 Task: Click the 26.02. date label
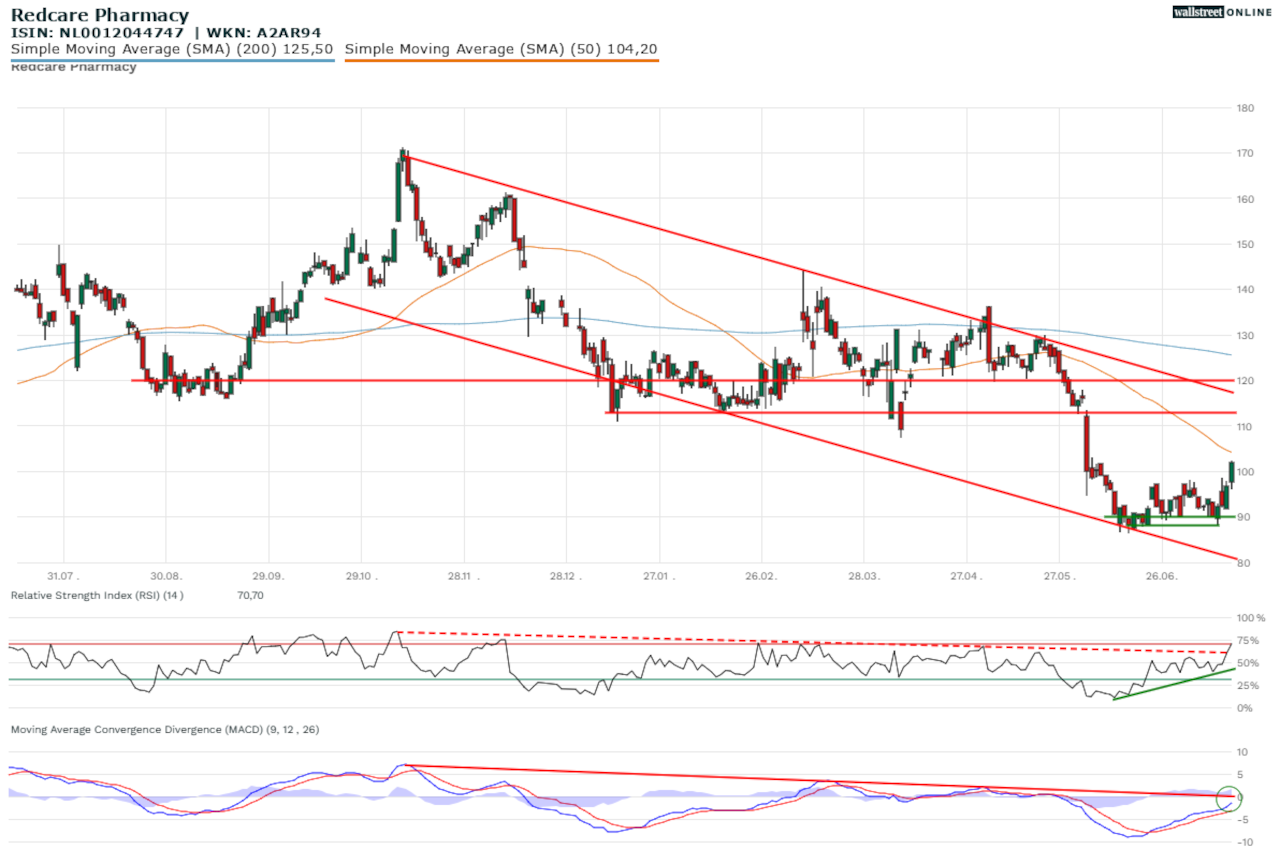761,576
